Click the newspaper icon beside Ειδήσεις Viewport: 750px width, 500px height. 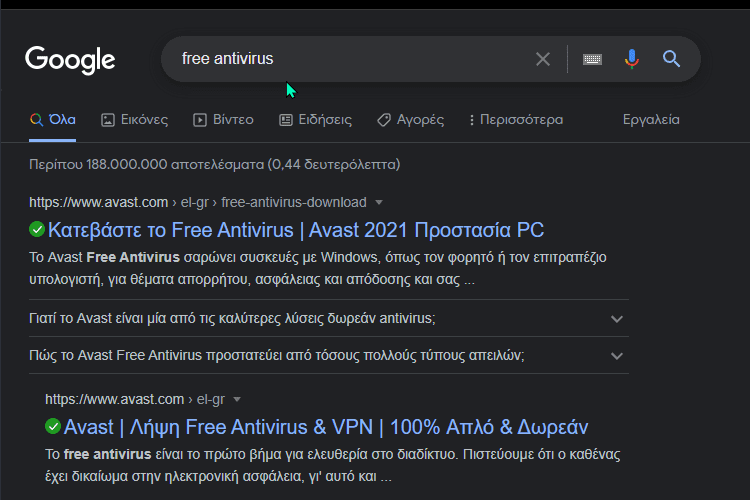286,120
